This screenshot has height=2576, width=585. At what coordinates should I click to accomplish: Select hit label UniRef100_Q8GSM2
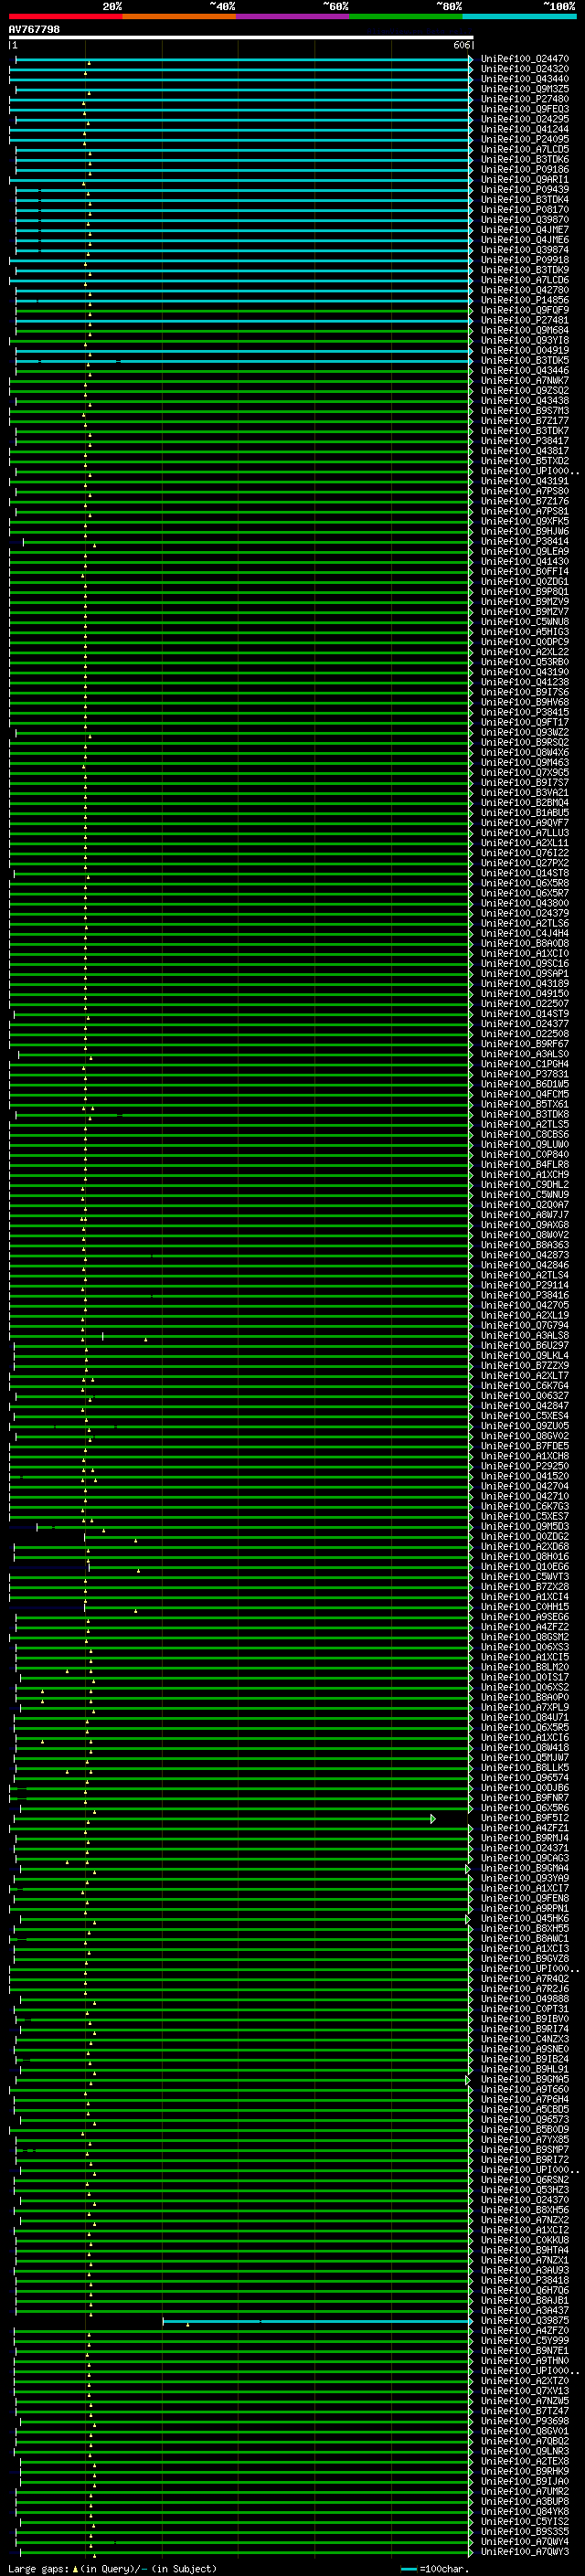[x=525, y=1637]
